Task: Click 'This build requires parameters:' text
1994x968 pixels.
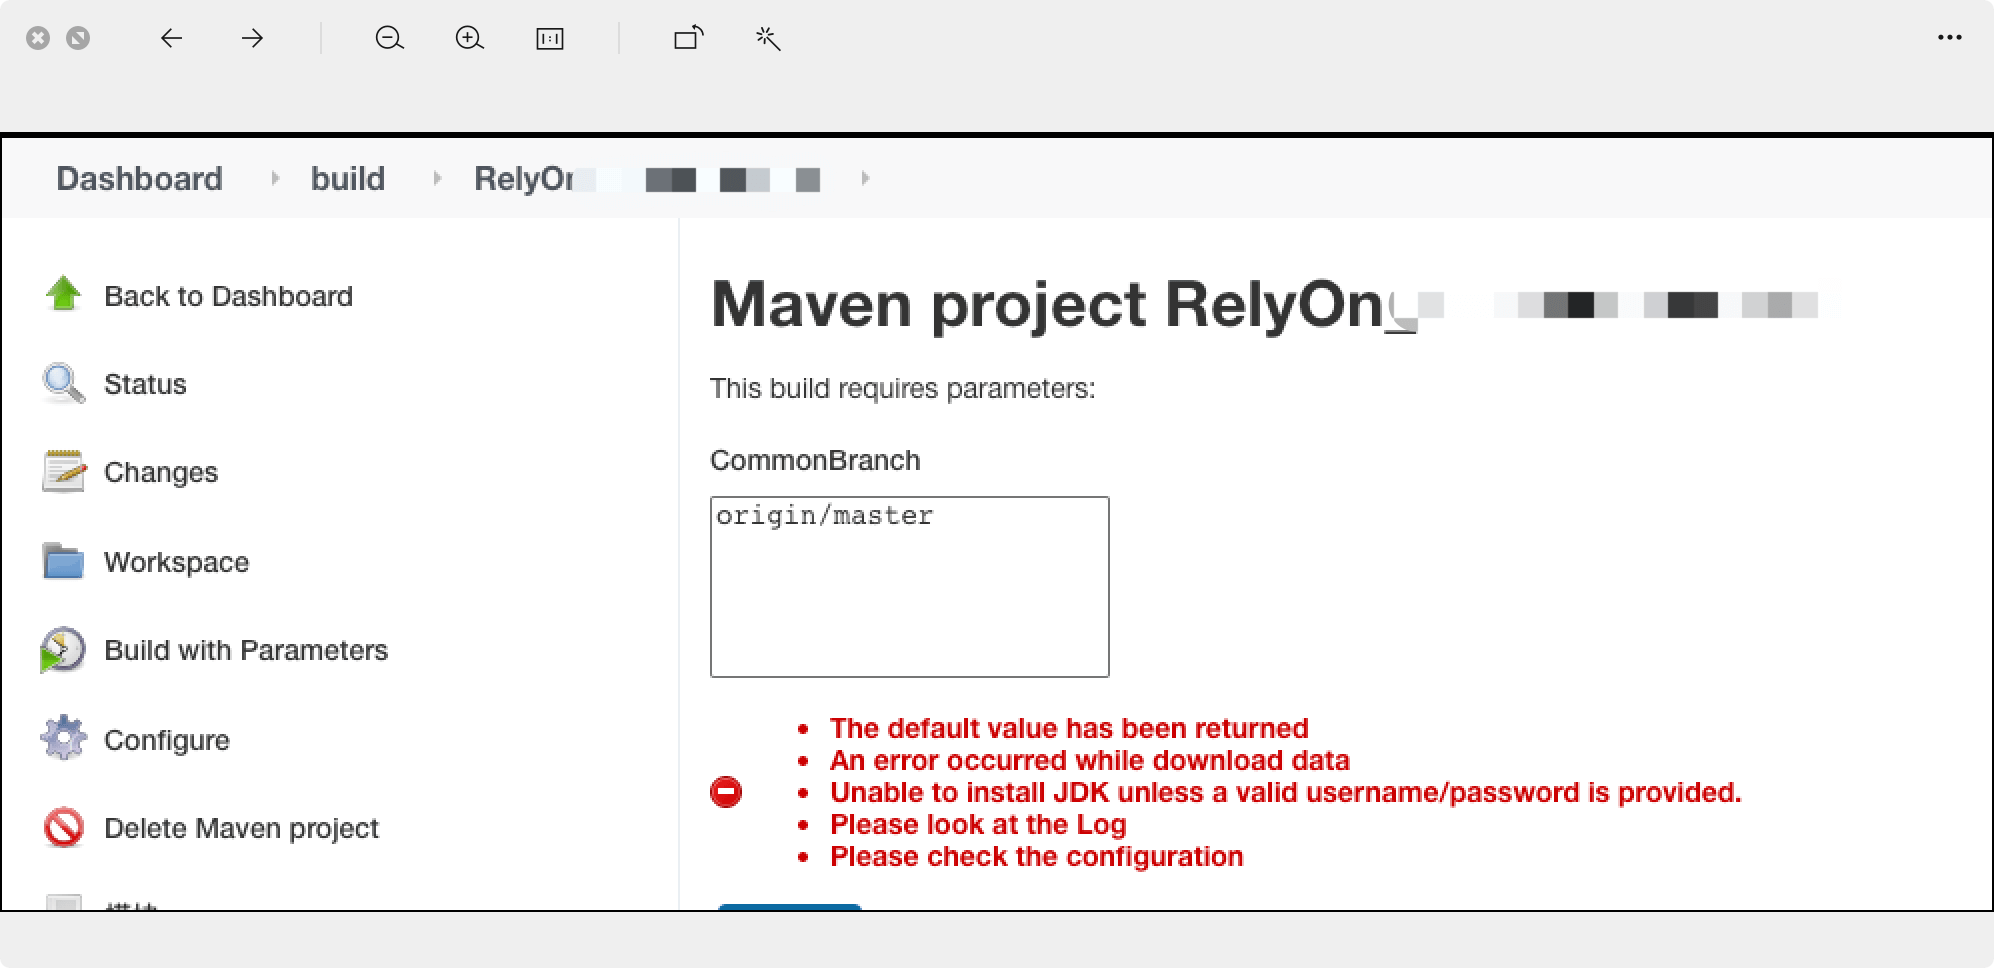Action: 903,388
